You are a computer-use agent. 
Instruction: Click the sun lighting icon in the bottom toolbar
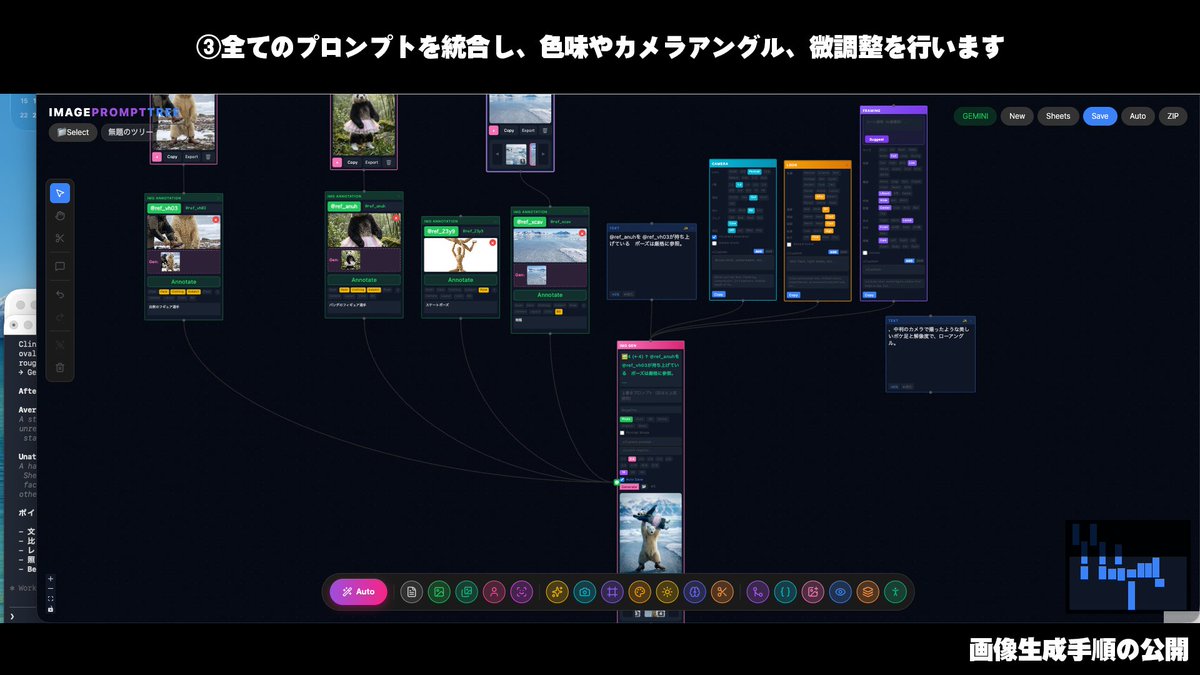[x=667, y=592]
